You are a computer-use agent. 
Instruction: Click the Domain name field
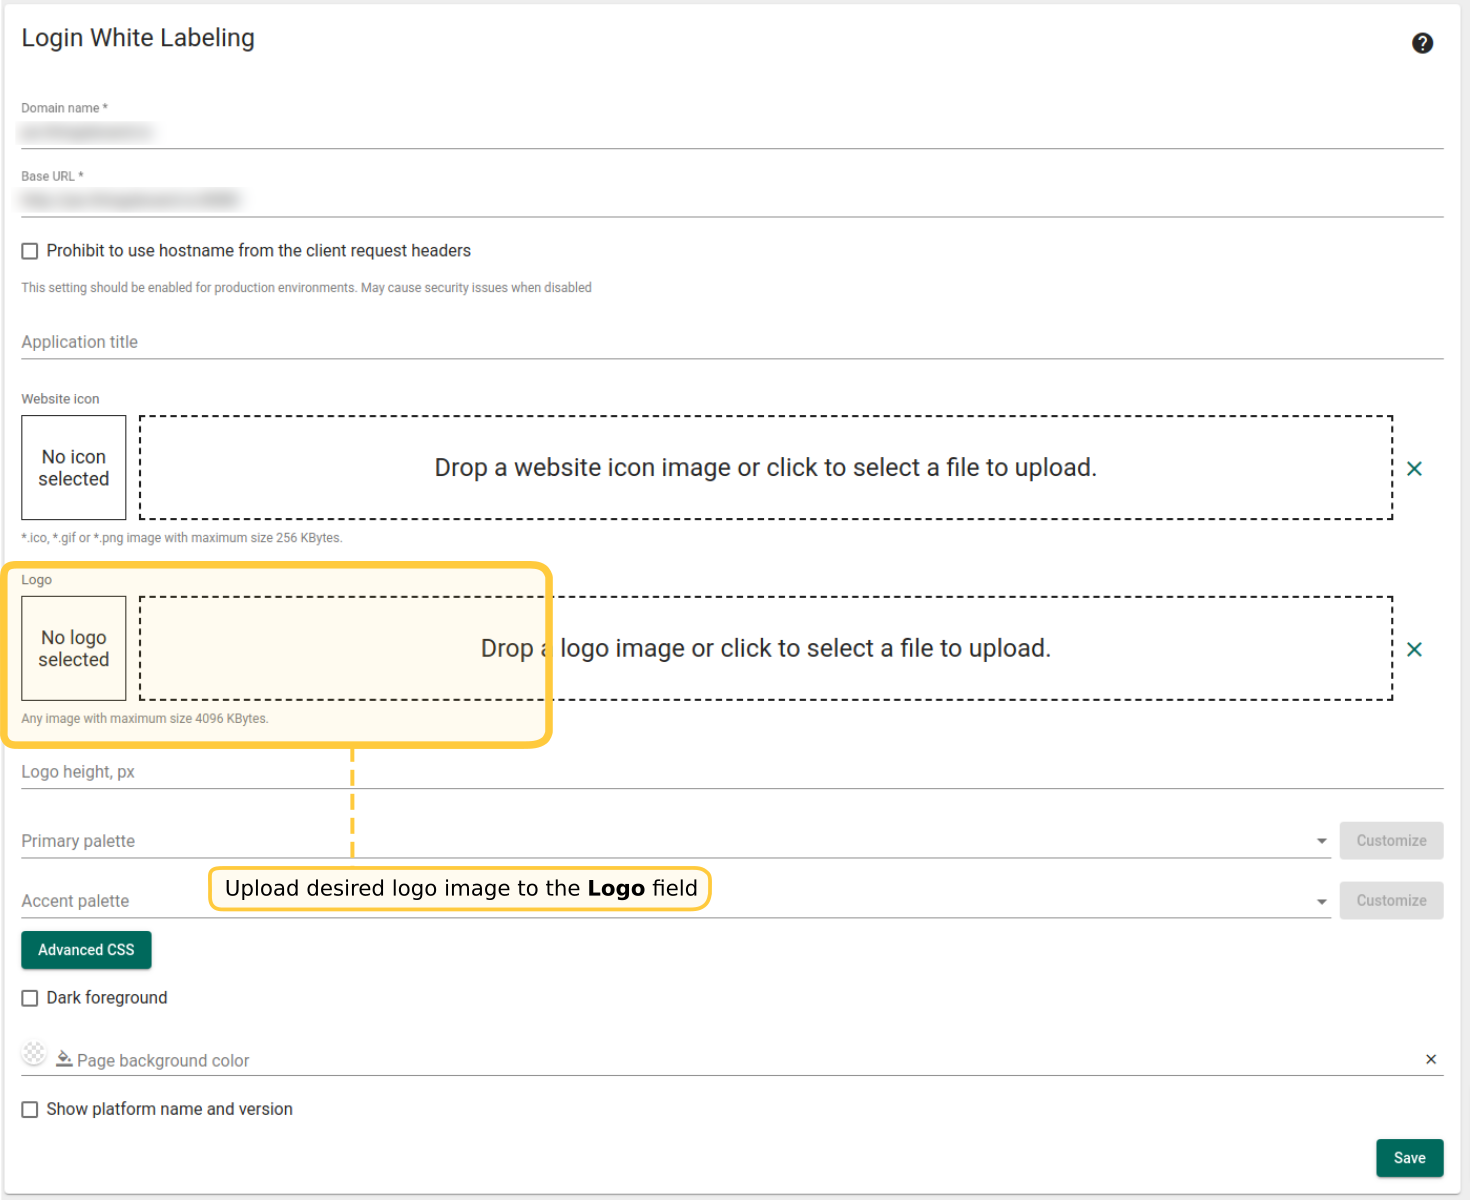click(x=730, y=133)
